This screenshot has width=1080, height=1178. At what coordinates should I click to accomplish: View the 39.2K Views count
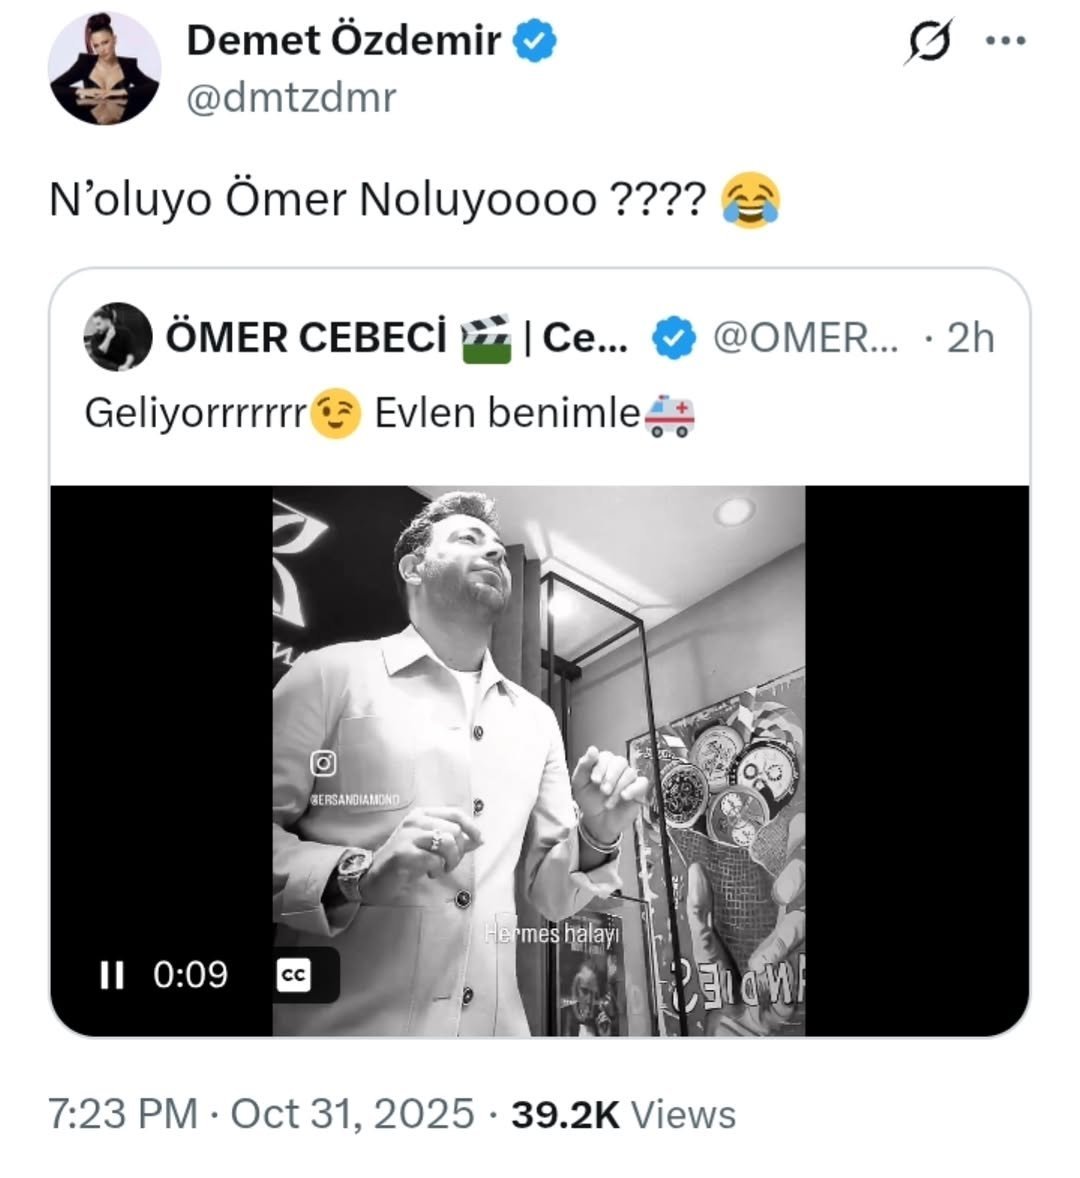tap(623, 1114)
